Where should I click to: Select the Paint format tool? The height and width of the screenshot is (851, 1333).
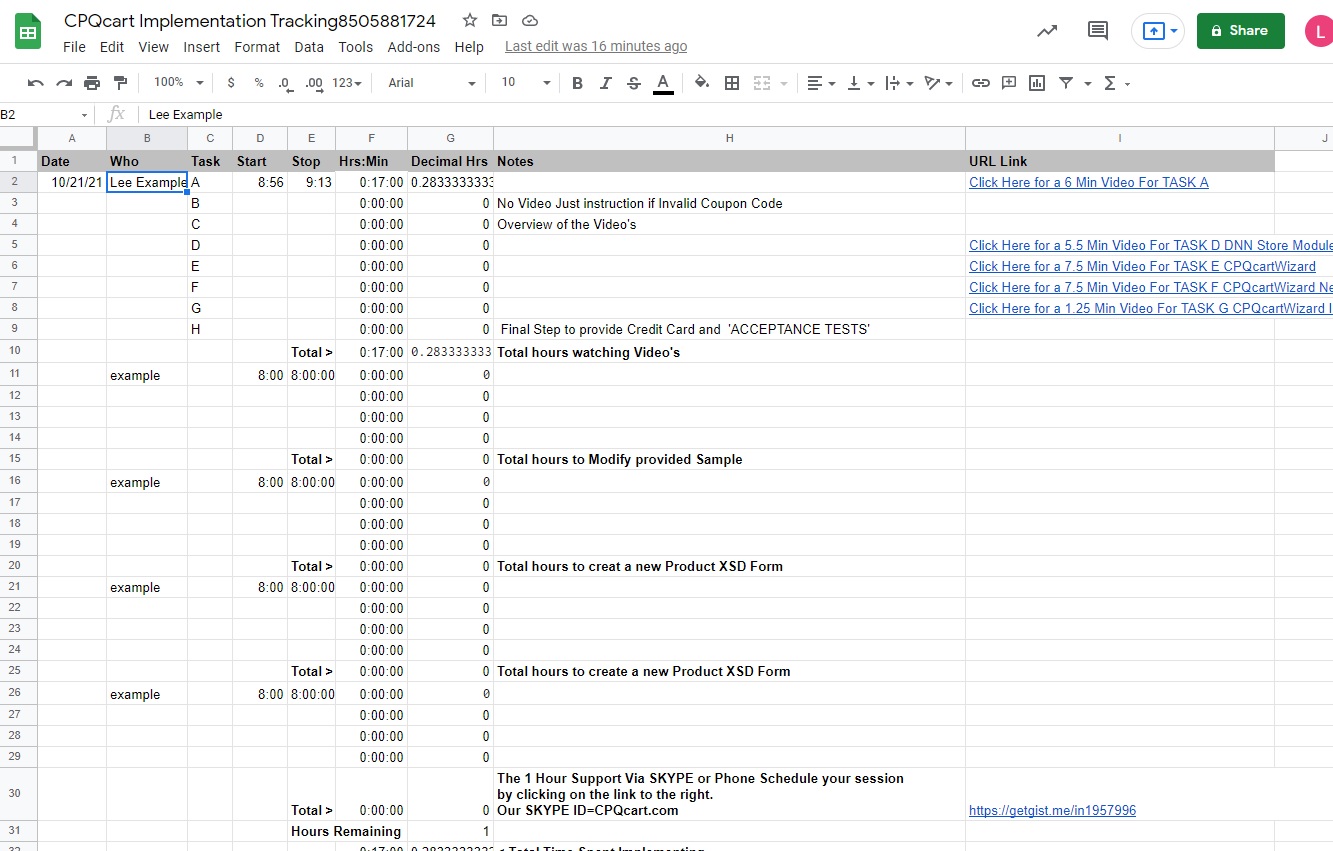pos(120,83)
